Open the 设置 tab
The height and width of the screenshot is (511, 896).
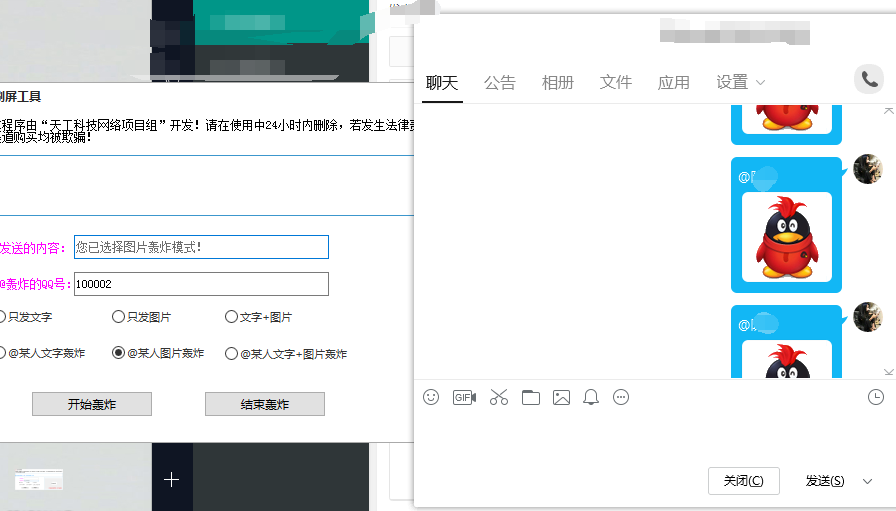click(x=732, y=83)
